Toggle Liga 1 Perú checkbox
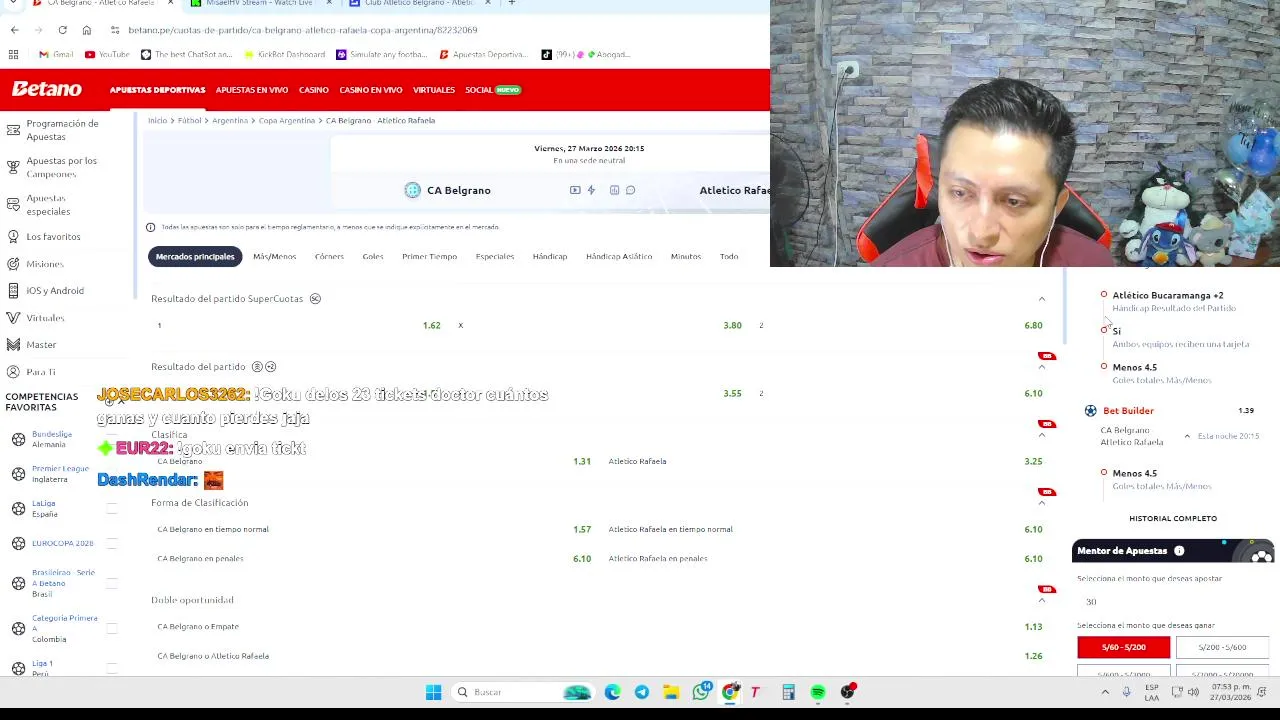 click(111, 668)
